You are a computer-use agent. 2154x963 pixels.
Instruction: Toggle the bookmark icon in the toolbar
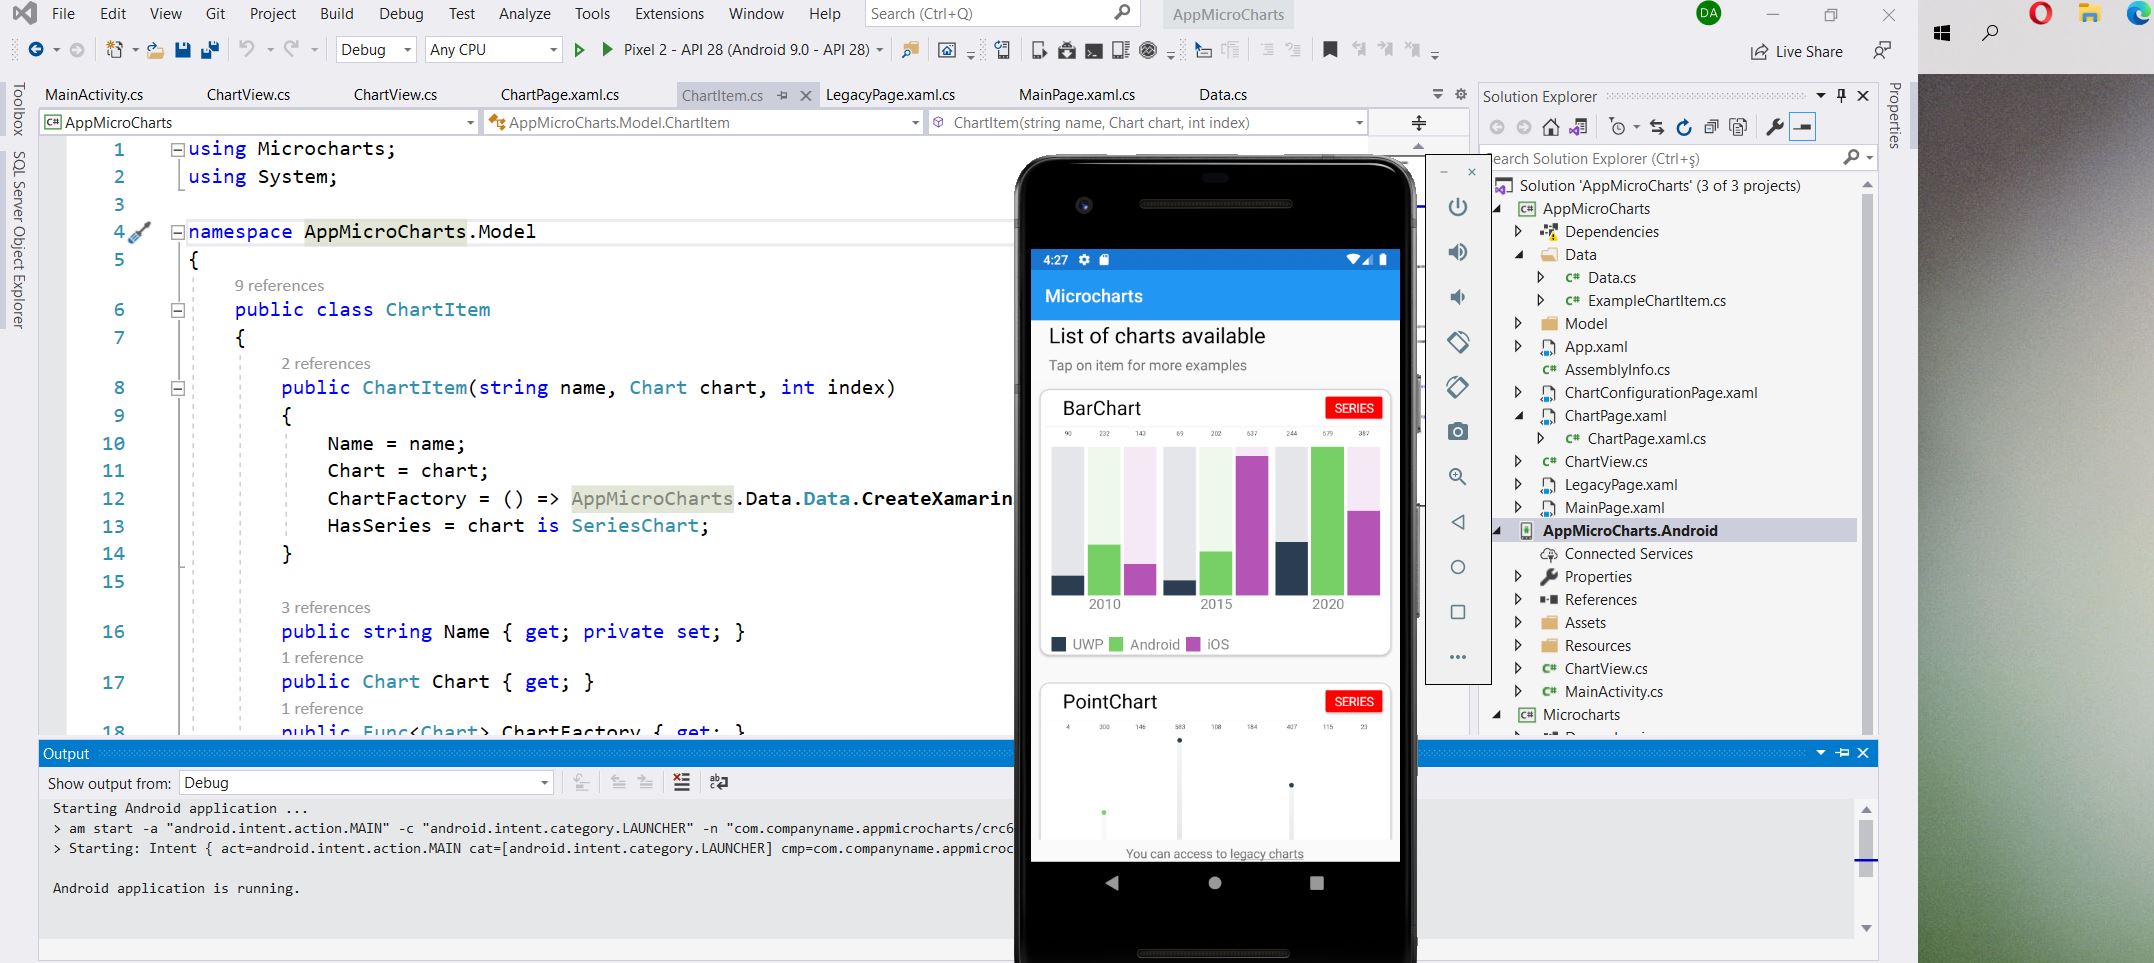click(x=1330, y=49)
